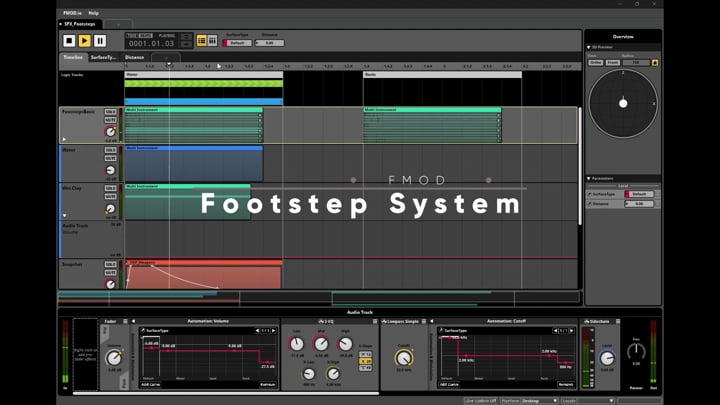Open the Help menu
This screenshot has height=405, width=720.
[93, 13]
